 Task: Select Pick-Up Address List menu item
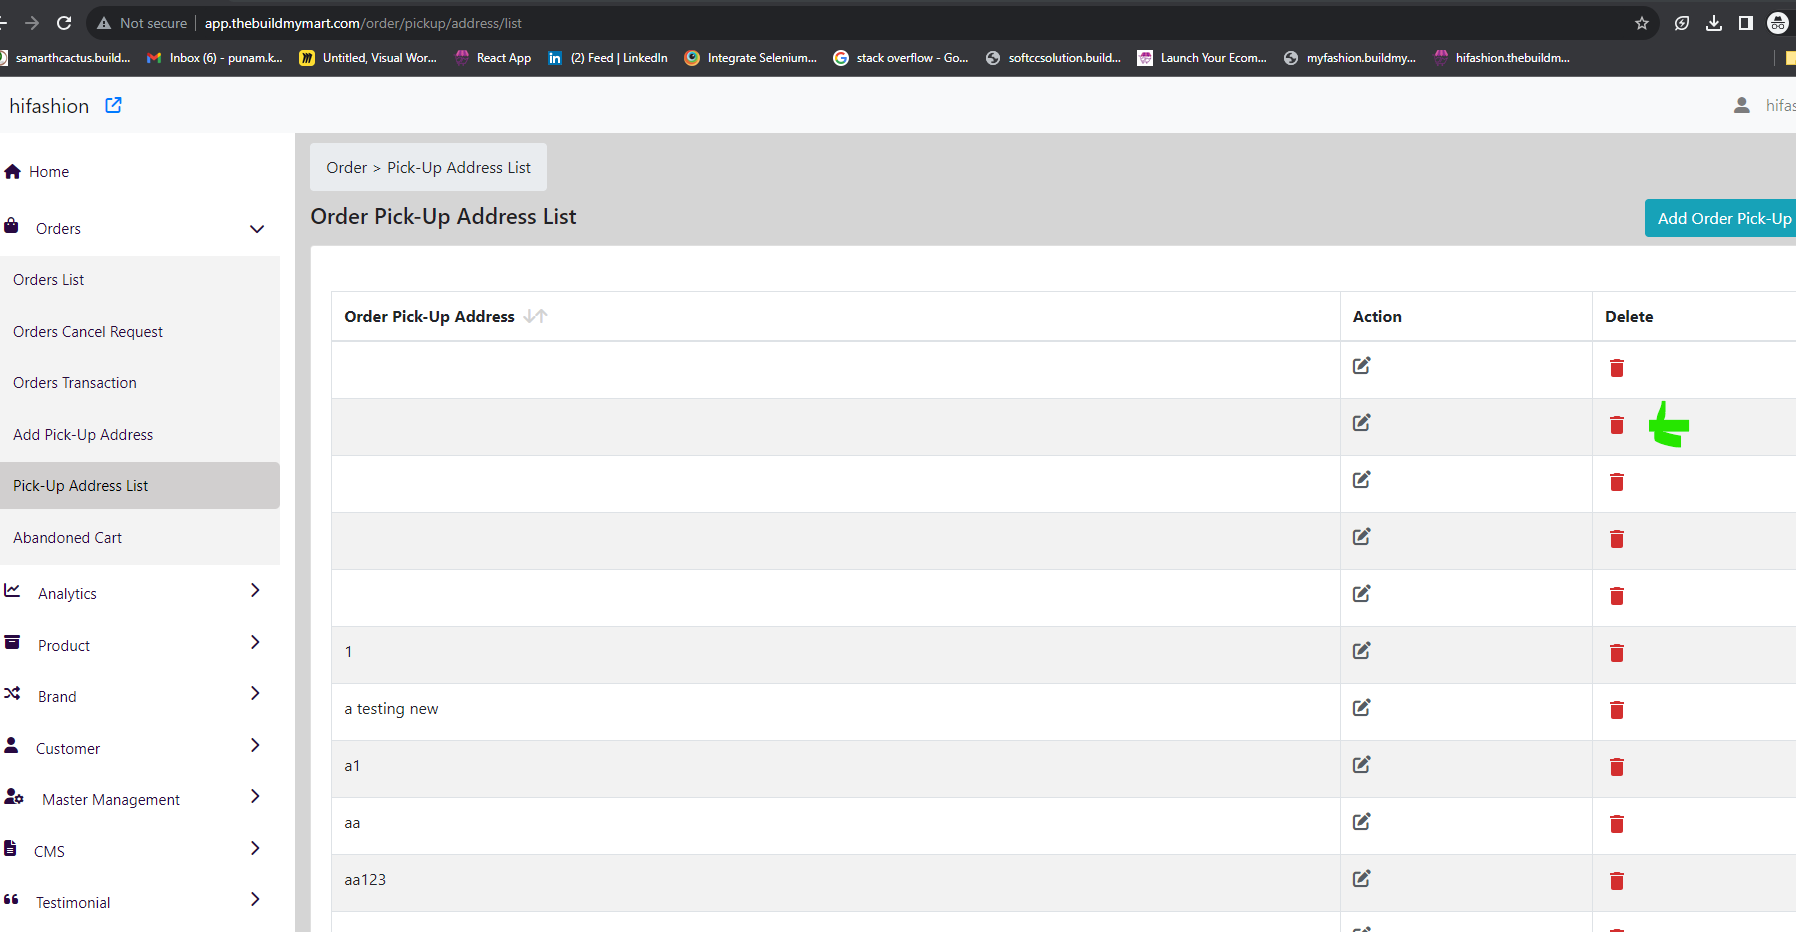140,486
